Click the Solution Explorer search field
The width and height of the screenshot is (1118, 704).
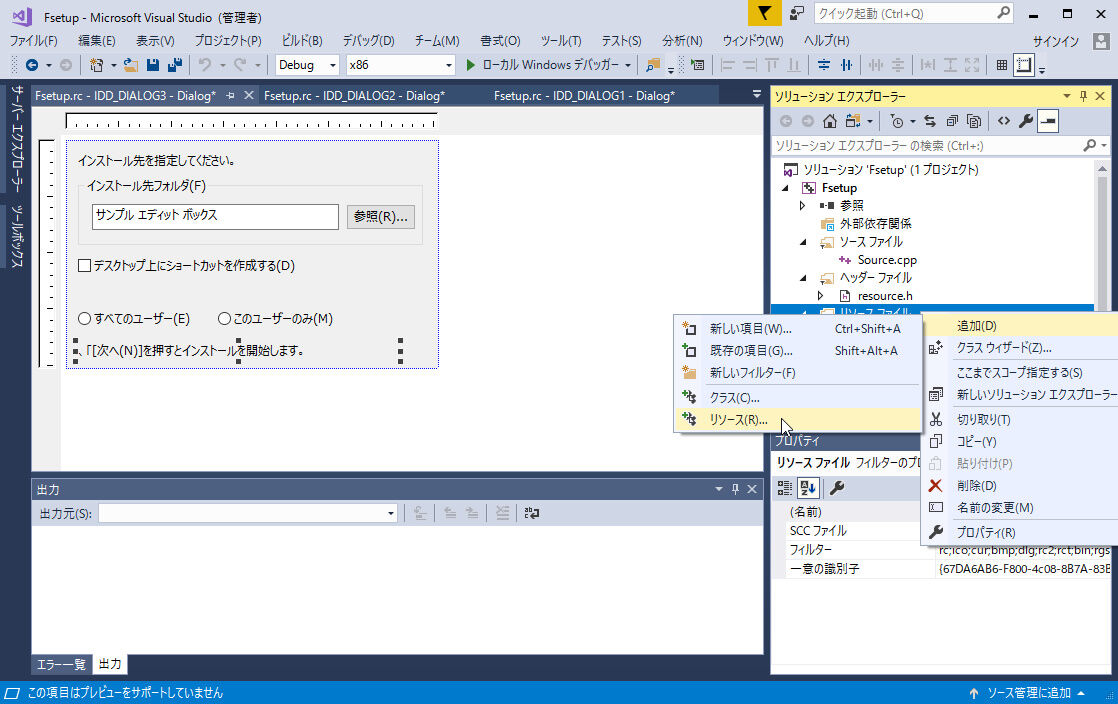pyautogui.click(x=940, y=146)
